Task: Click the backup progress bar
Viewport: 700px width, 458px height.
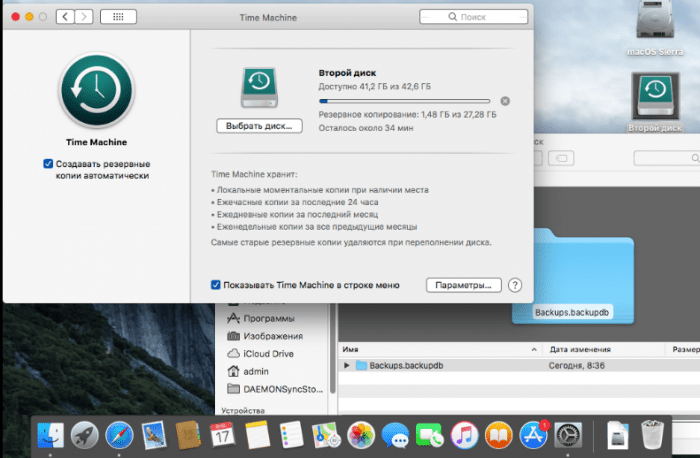Action: click(x=404, y=101)
